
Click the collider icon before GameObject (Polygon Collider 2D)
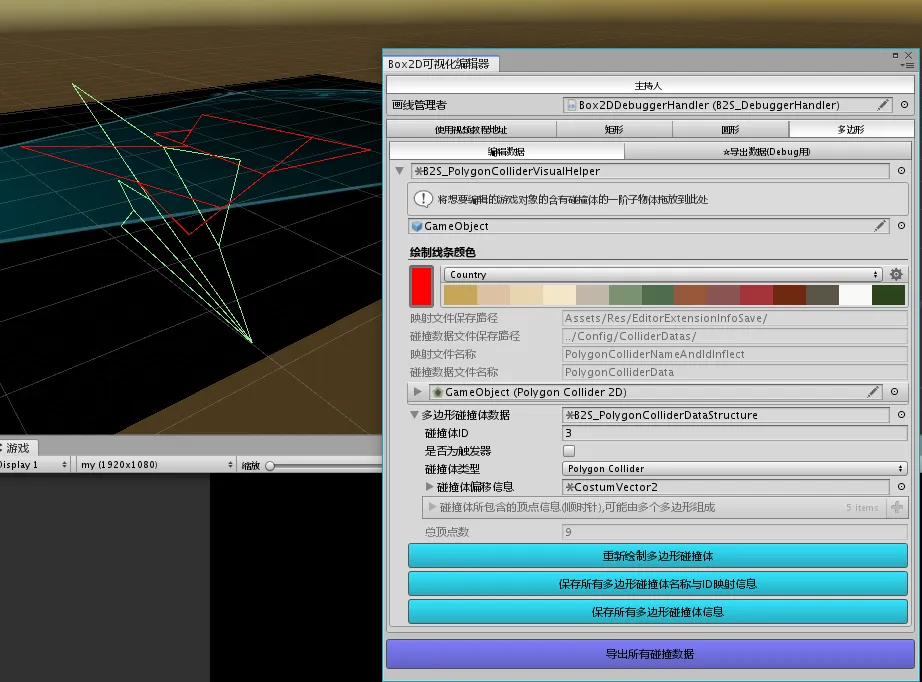(437, 392)
